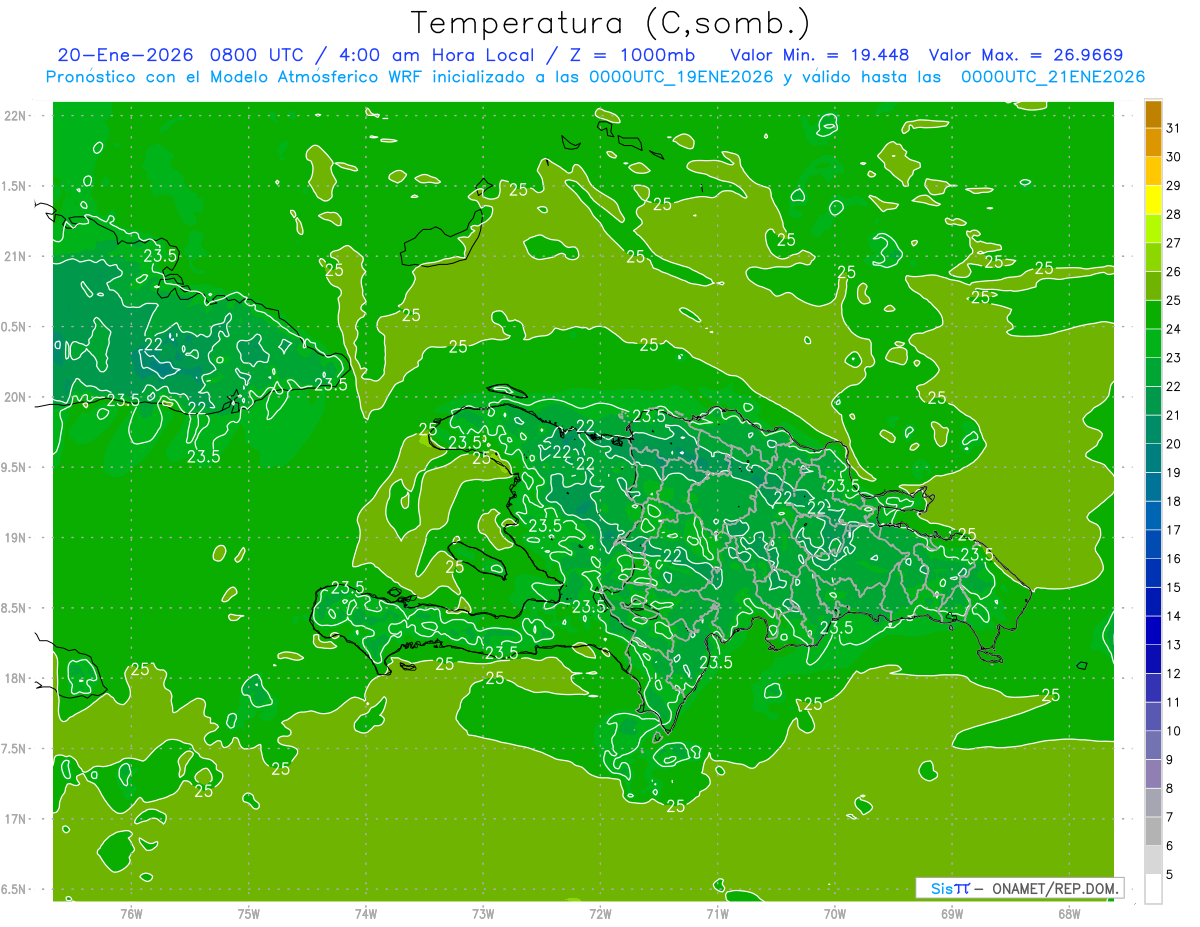
Task: Select the yellow-green swatch between 27 and 28
Action: 1153,228
